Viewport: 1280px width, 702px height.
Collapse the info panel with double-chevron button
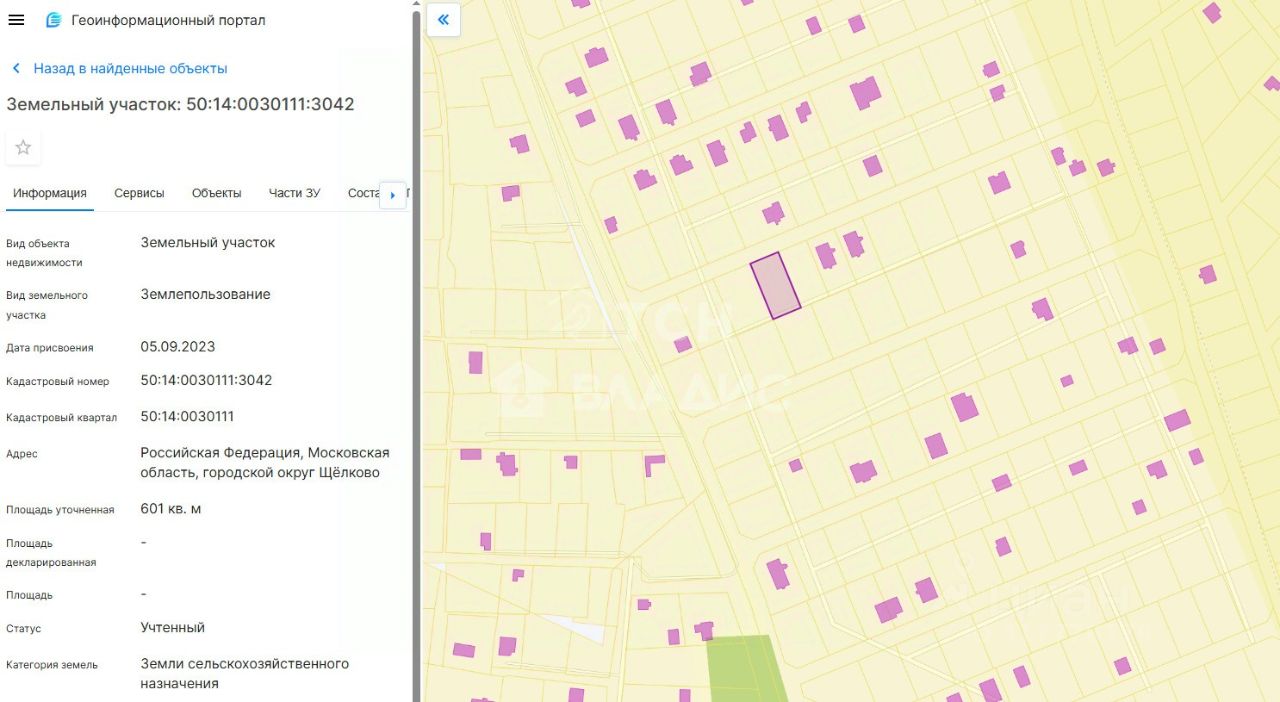click(x=443, y=19)
